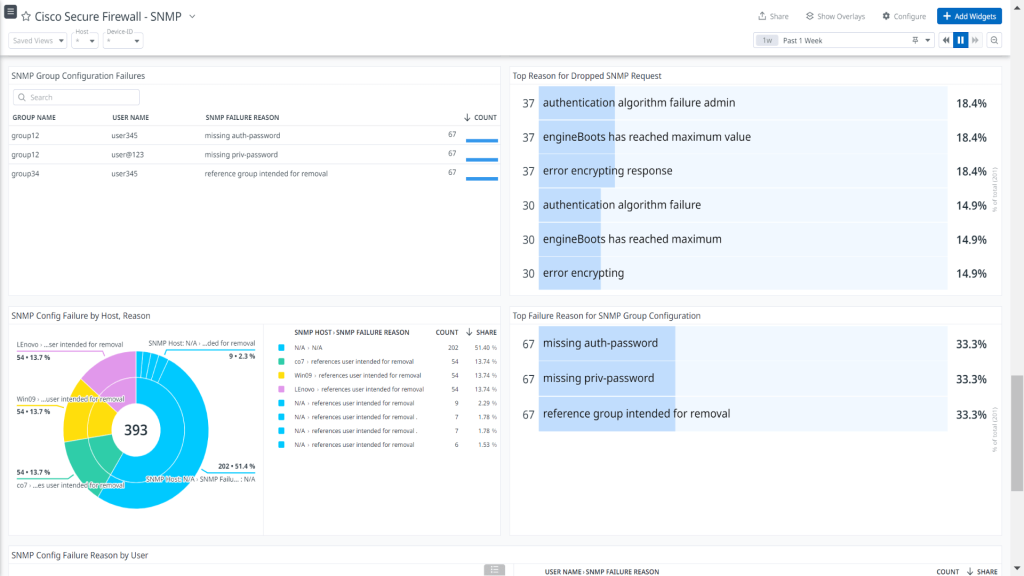Select the missing auth-password bar
The image size is (1024, 576).
[x=607, y=344]
